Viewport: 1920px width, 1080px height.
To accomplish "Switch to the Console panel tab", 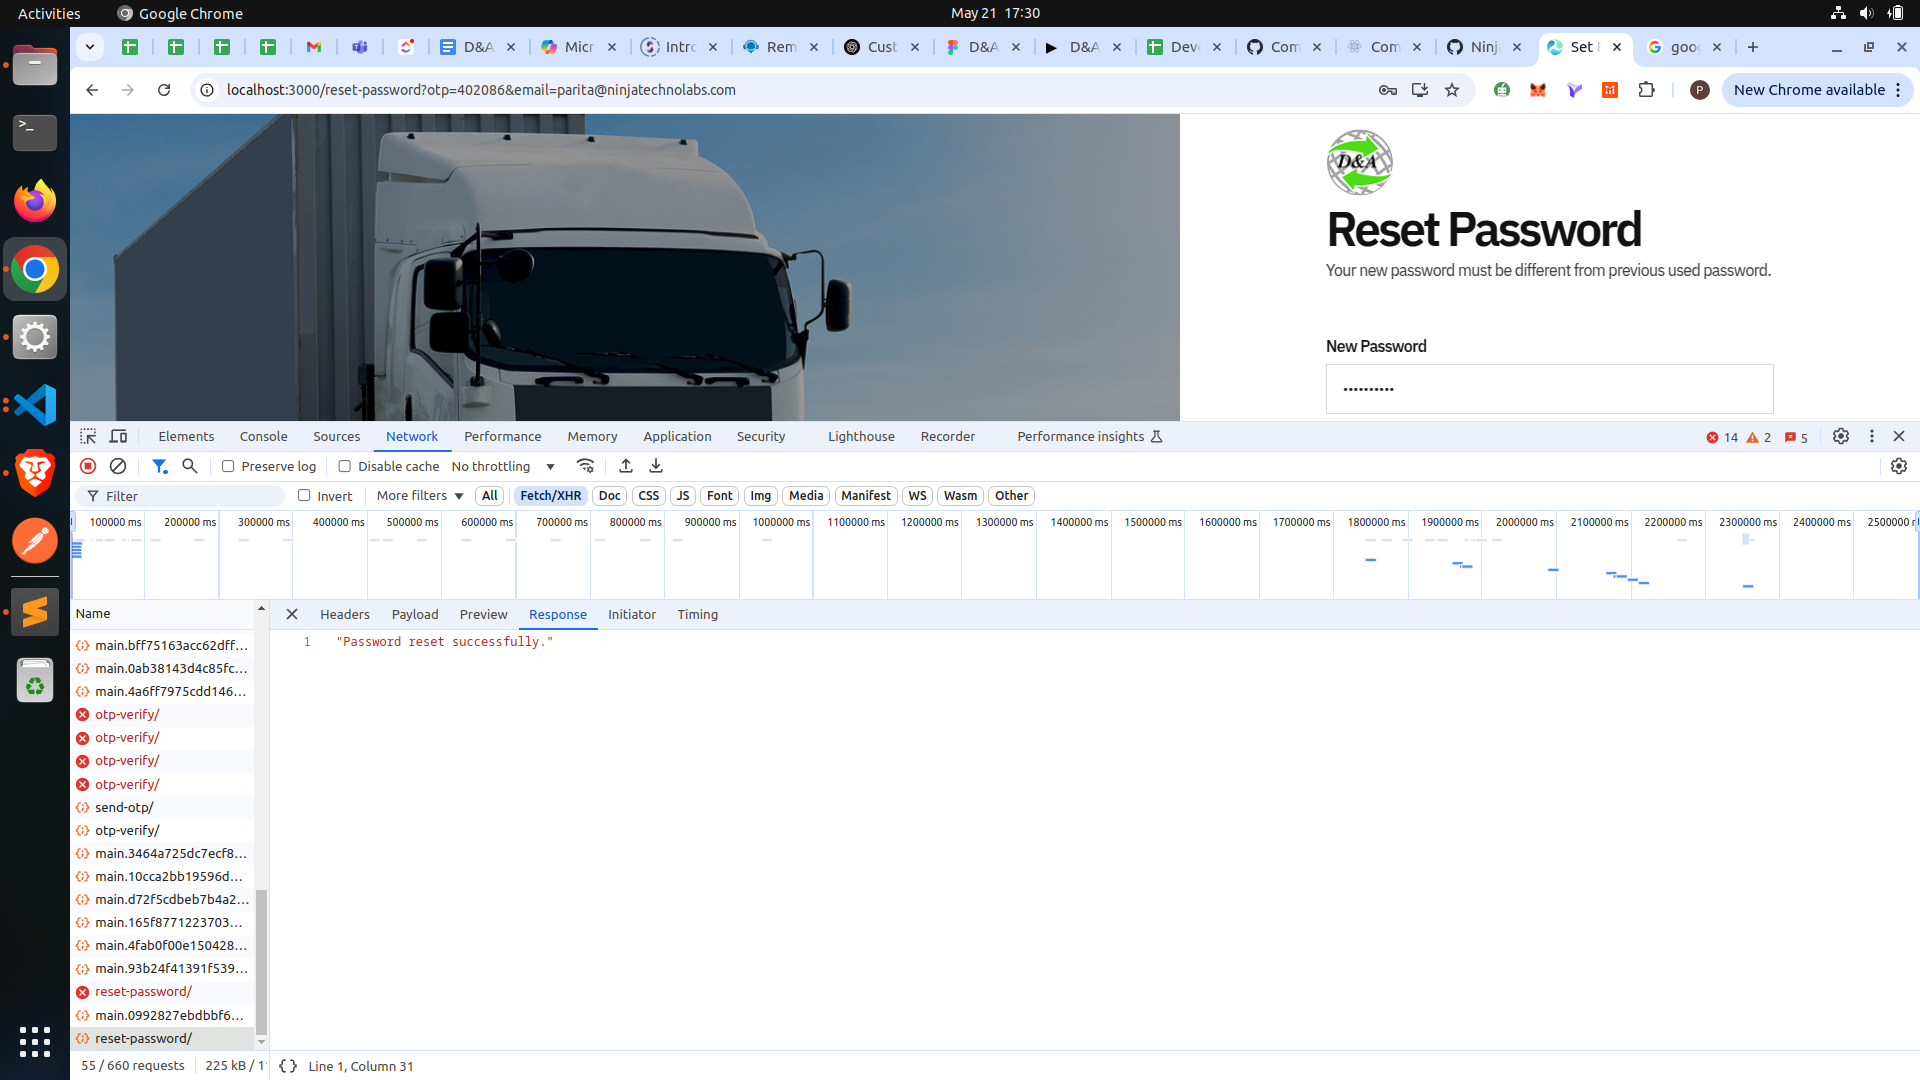I will tap(263, 436).
